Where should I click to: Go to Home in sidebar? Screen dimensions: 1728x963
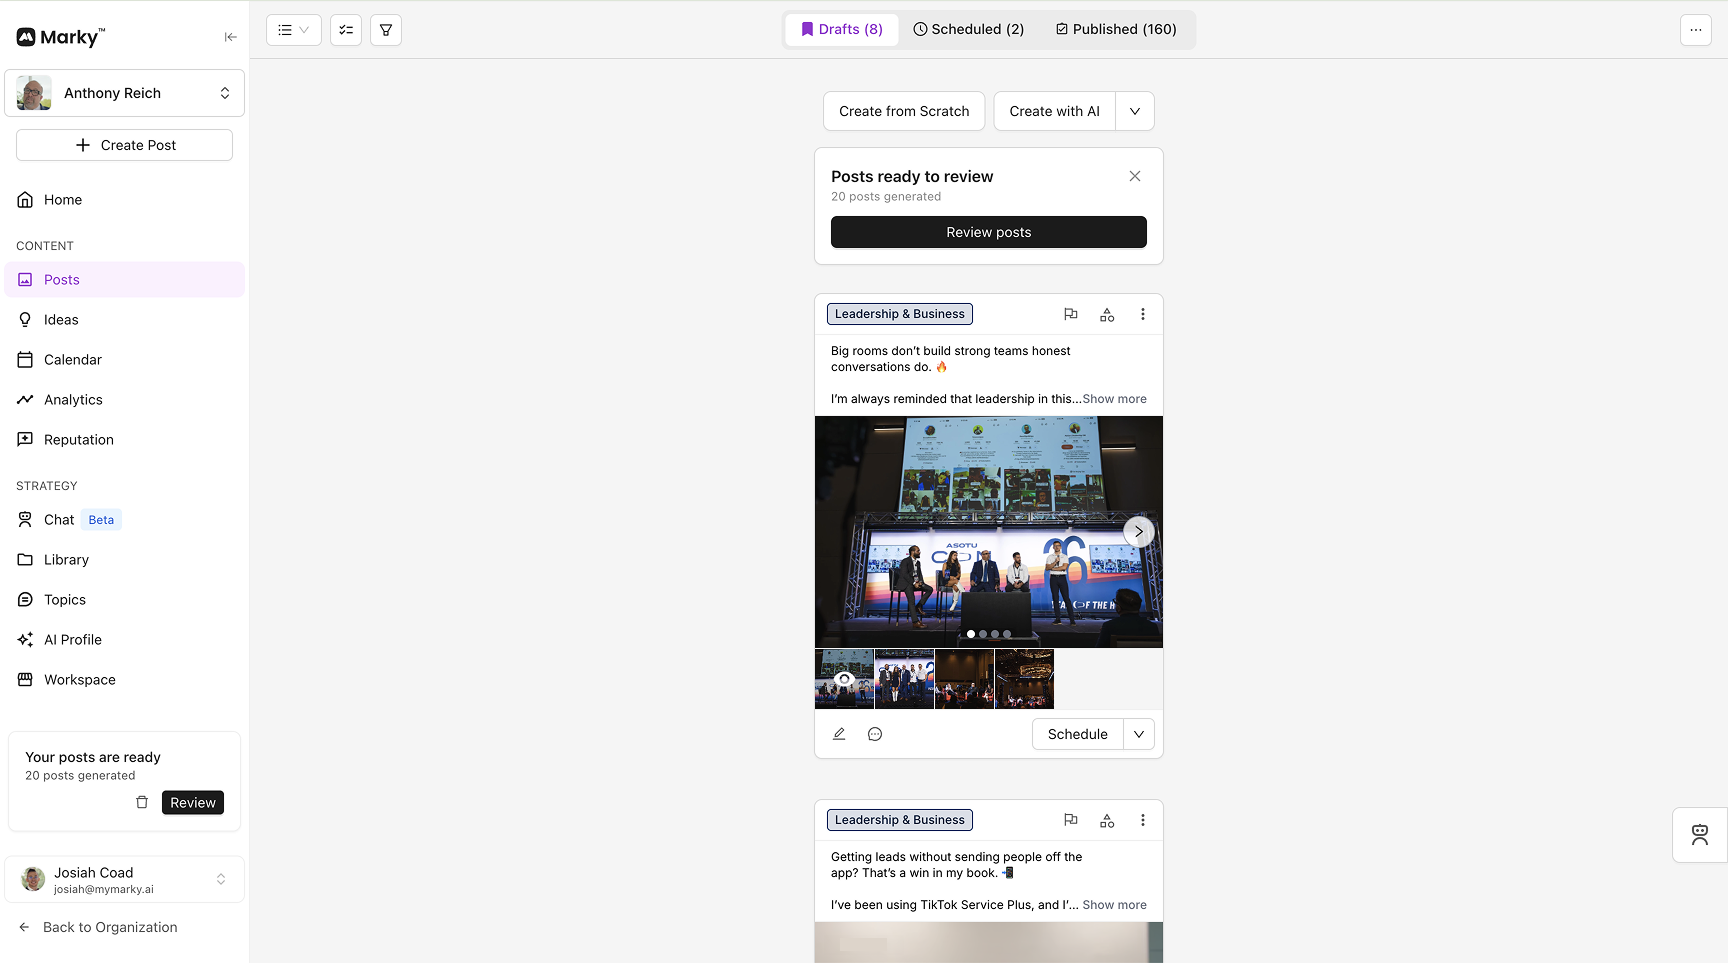click(124, 200)
